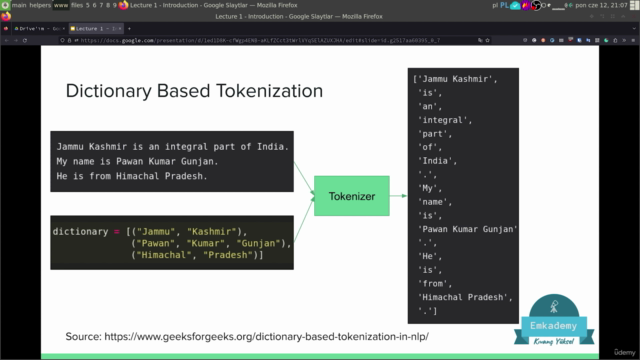Viewport: 640px width, 360px height.
Task: Bookmark this page with the star icon
Action: [487, 40]
